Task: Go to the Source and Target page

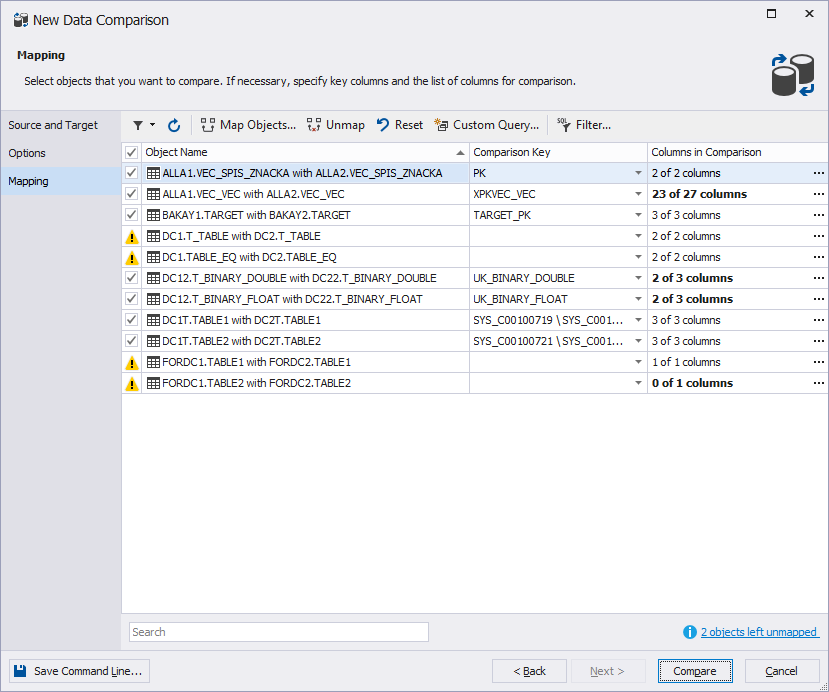Action: [53, 125]
